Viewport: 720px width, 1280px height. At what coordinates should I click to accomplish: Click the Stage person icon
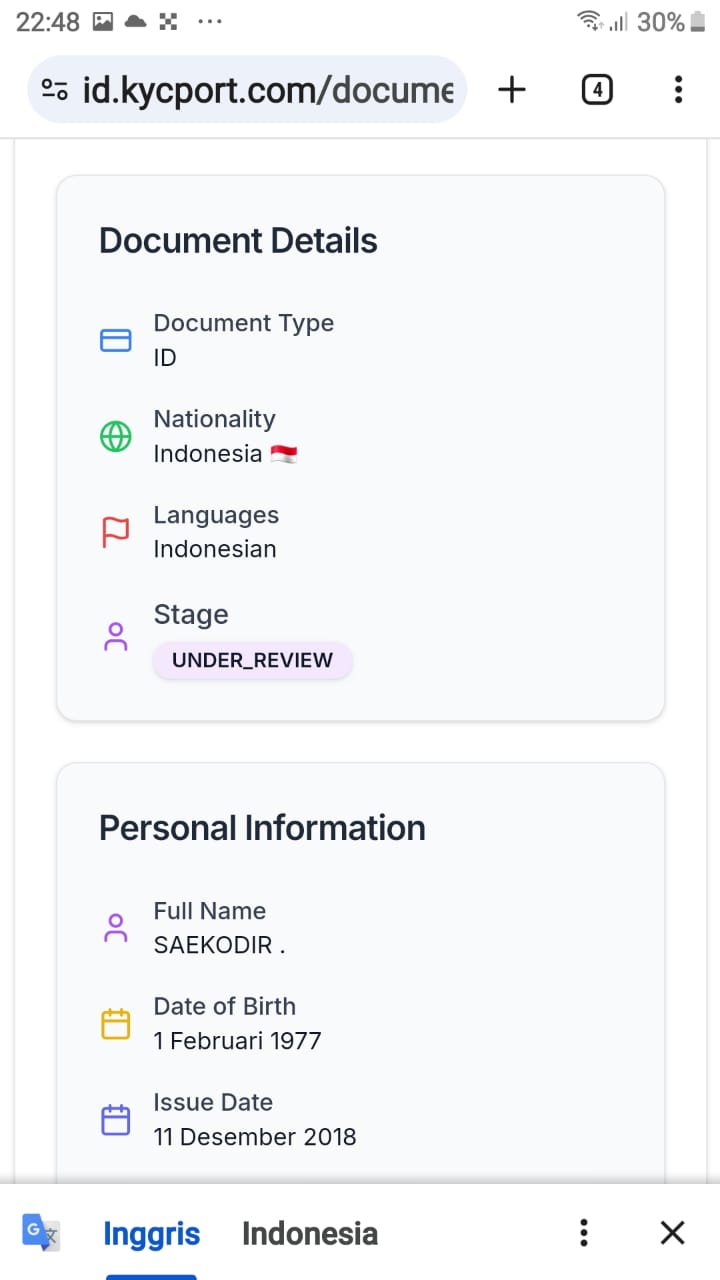[x=116, y=637]
